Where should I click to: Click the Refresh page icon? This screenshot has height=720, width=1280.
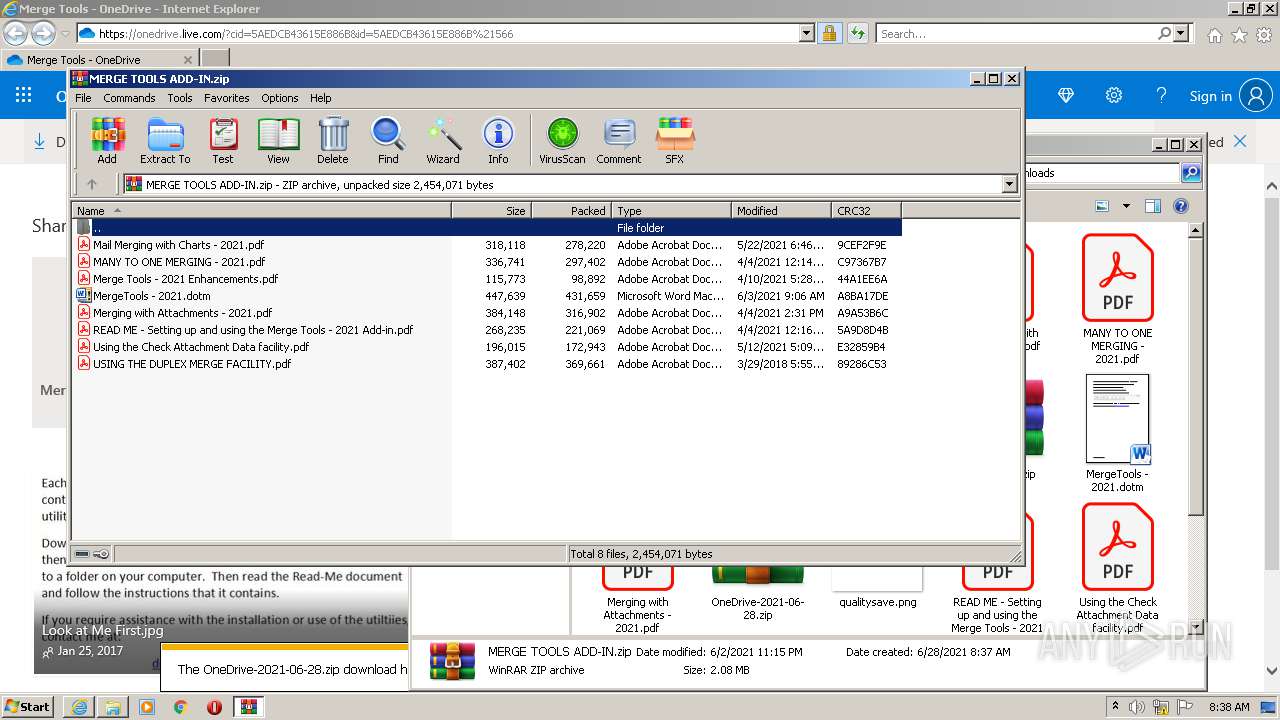click(857, 33)
